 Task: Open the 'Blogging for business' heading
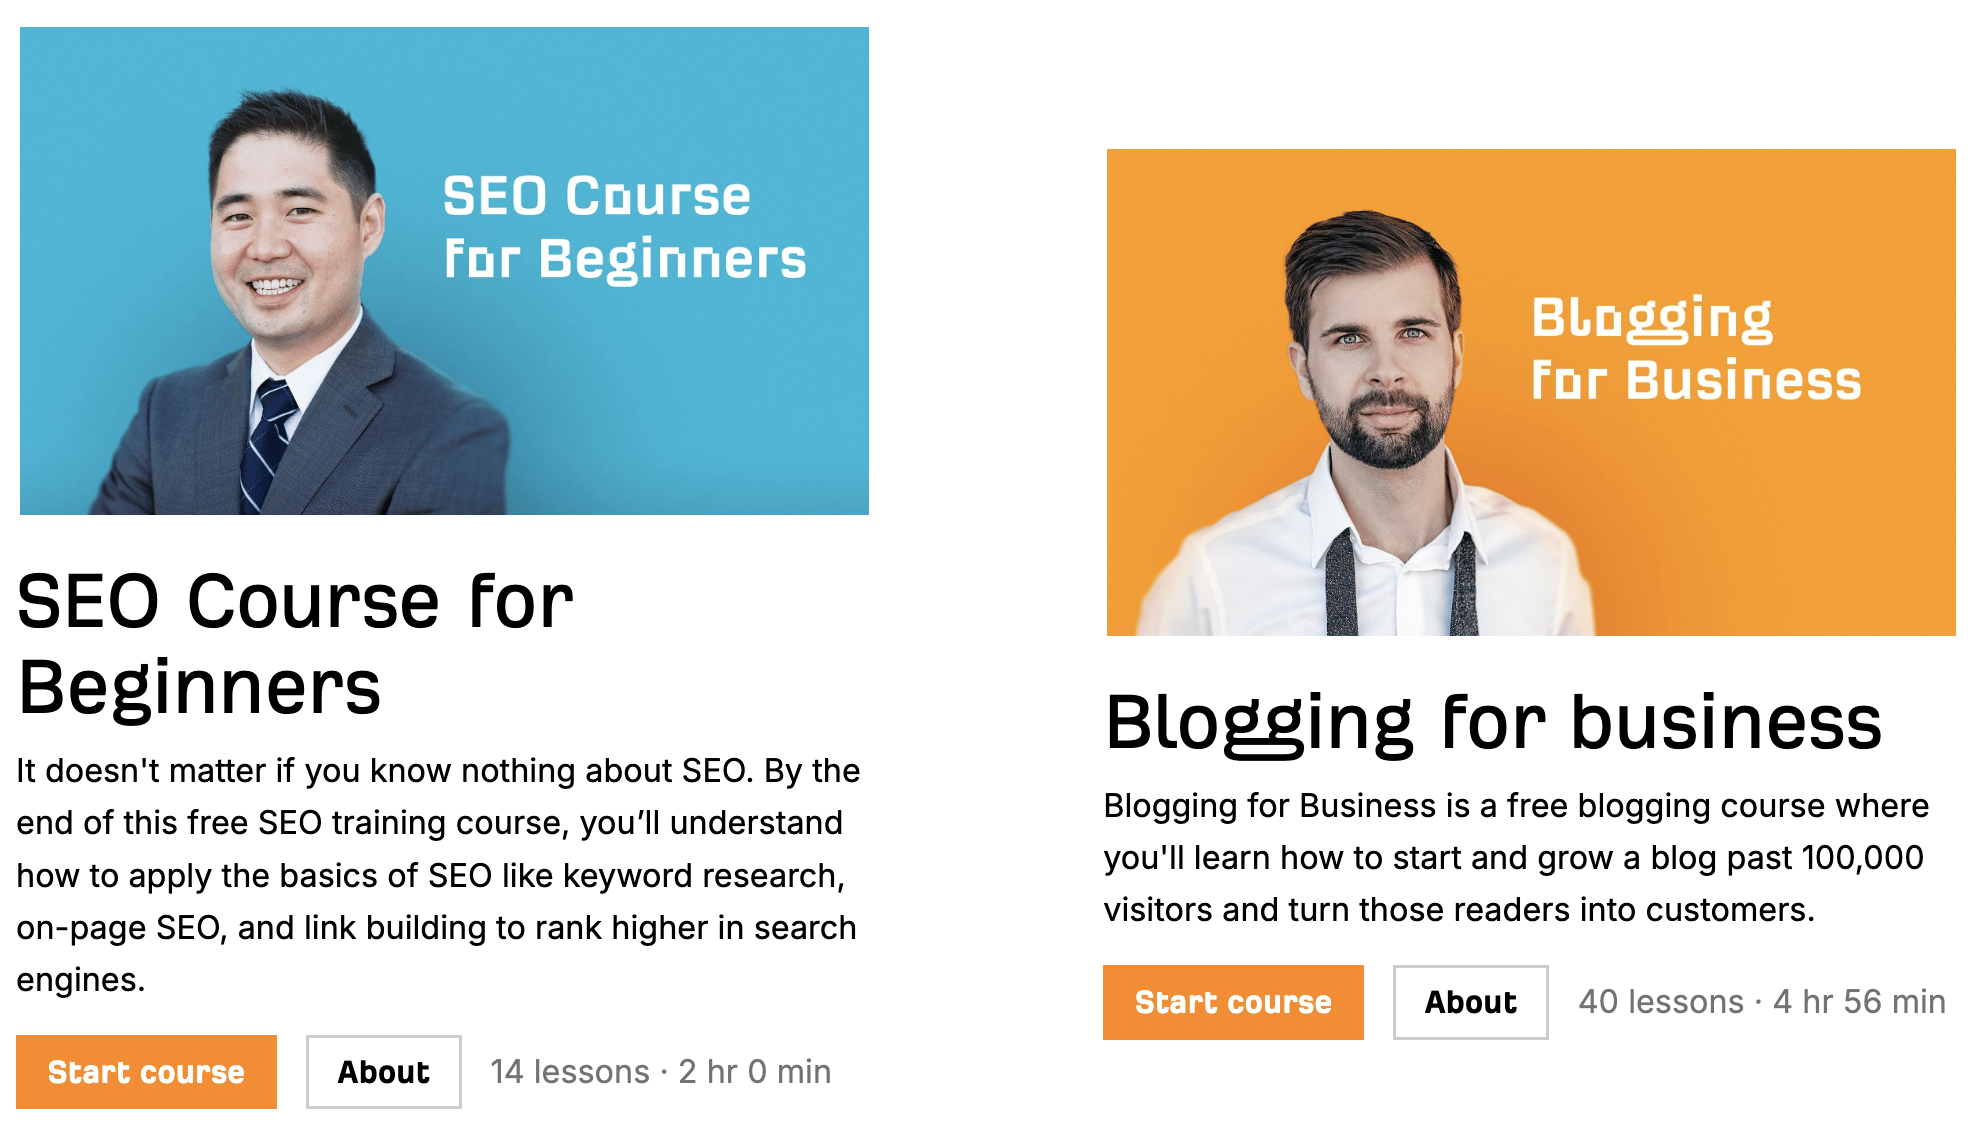(1493, 722)
